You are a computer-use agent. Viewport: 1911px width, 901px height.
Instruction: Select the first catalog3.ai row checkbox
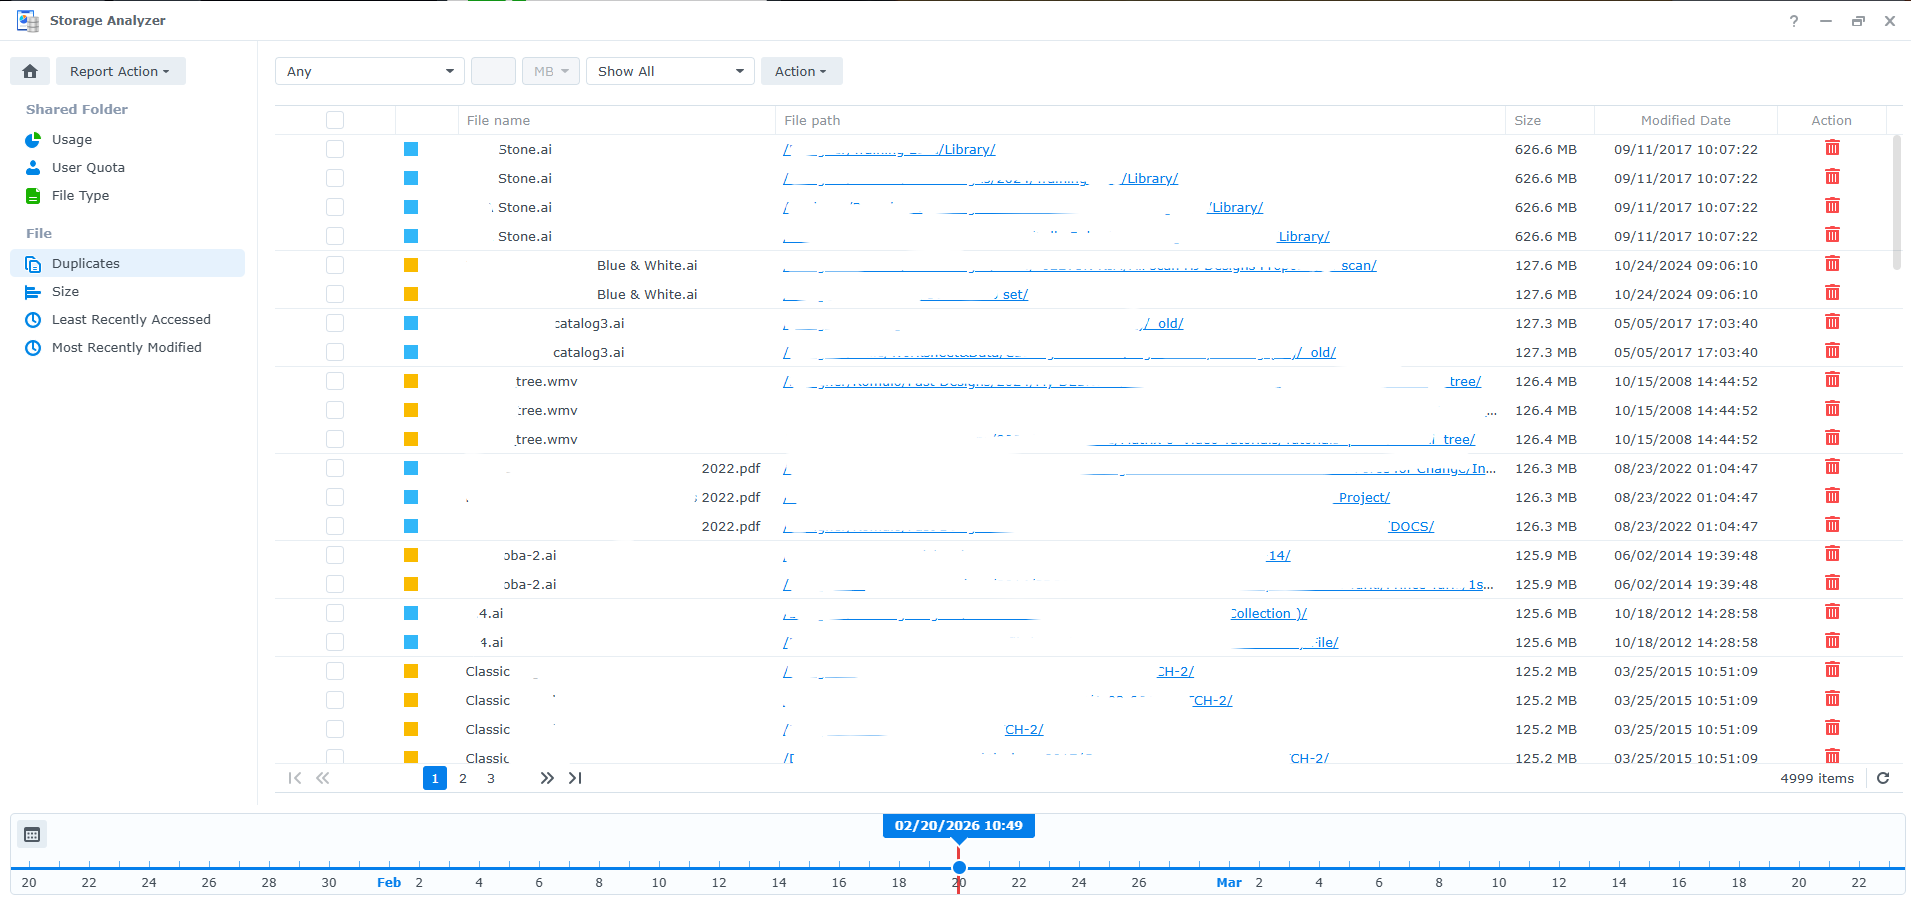[335, 323]
